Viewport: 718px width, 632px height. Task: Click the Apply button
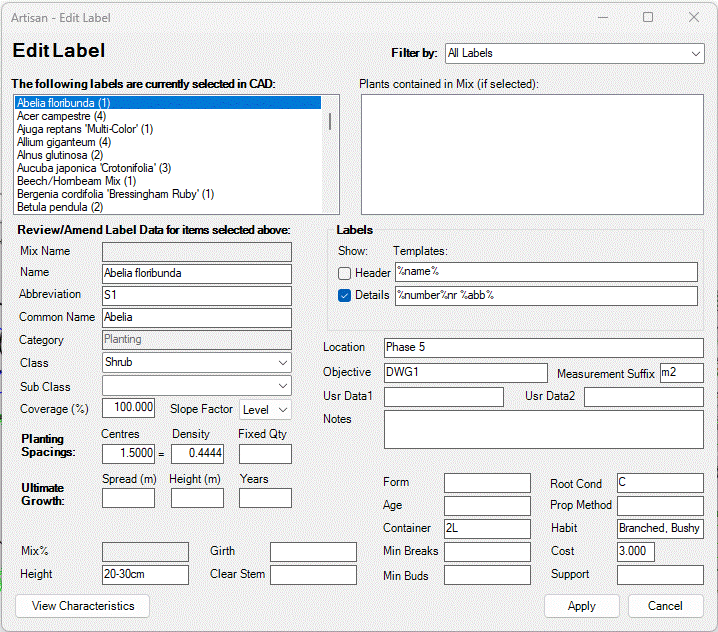coord(581,606)
